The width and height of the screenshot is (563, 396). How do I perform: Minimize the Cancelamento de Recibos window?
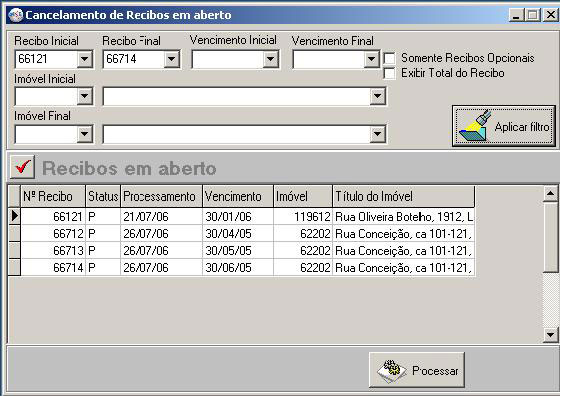[516, 15]
